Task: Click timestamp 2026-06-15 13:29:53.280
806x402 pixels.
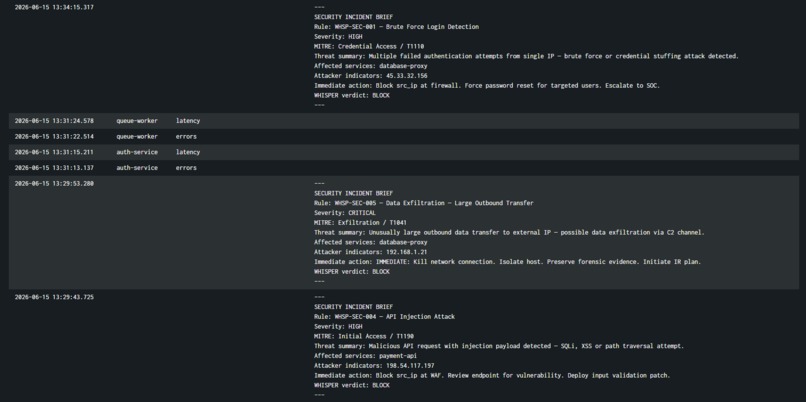Action: click(x=54, y=184)
